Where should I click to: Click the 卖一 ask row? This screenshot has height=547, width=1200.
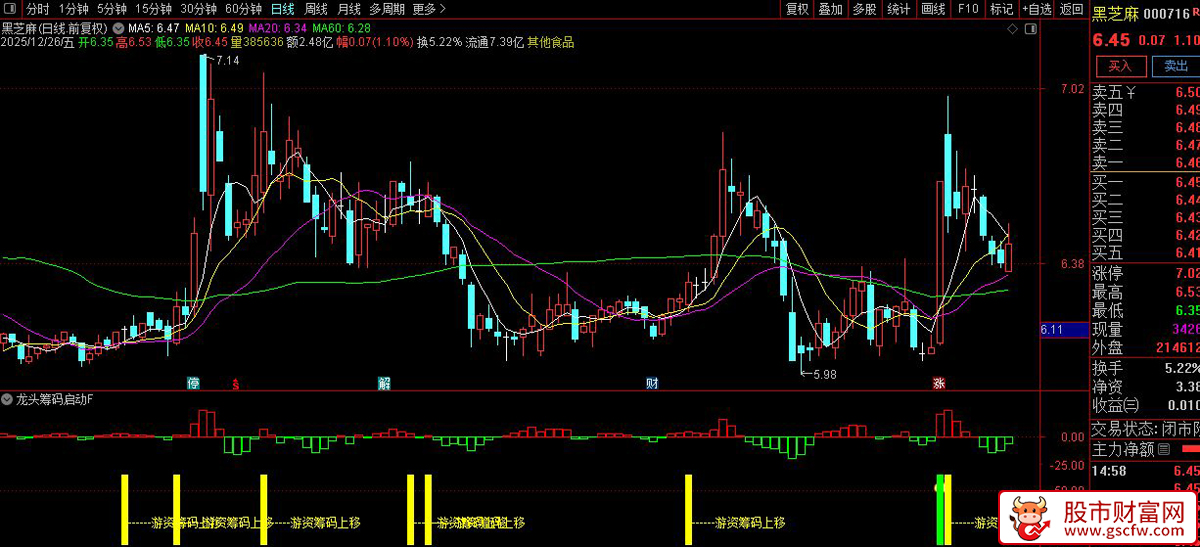pos(1145,163)
